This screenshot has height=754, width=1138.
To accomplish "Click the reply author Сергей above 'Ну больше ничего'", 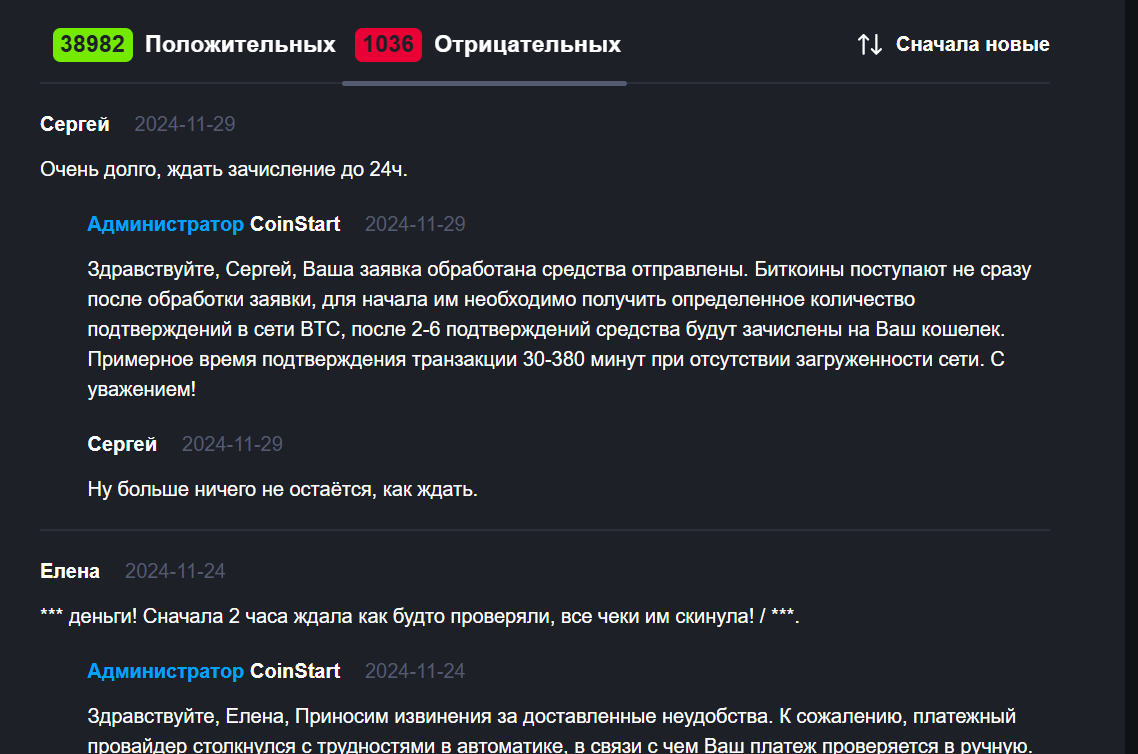I will pyautogui.click(x=122, y=444).
